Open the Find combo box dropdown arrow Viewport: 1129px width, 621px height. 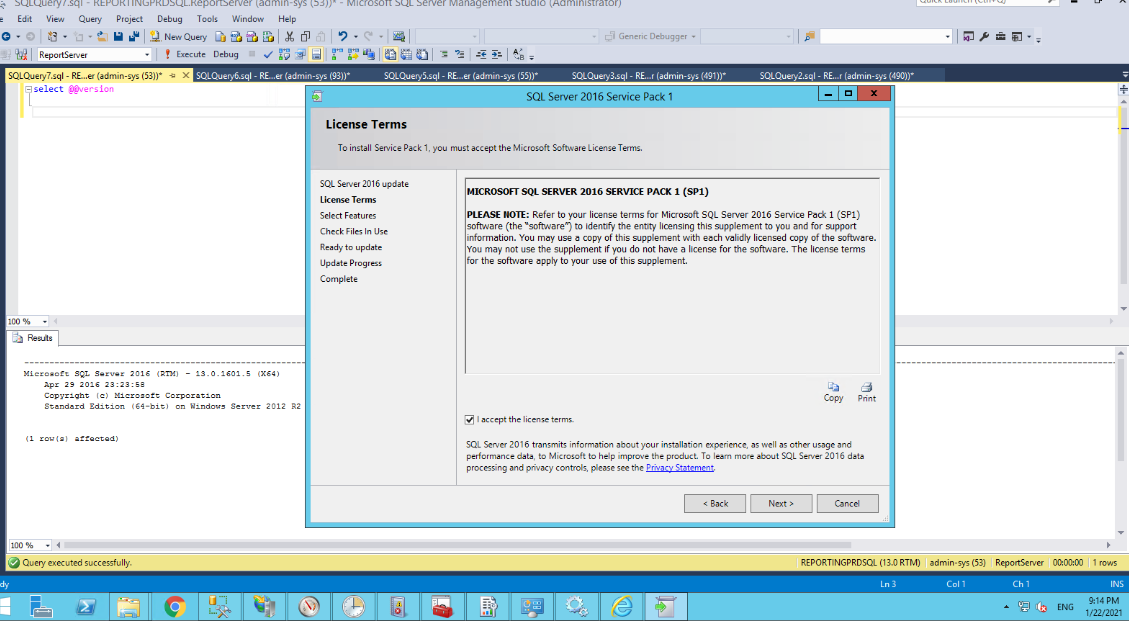point(948,36)
